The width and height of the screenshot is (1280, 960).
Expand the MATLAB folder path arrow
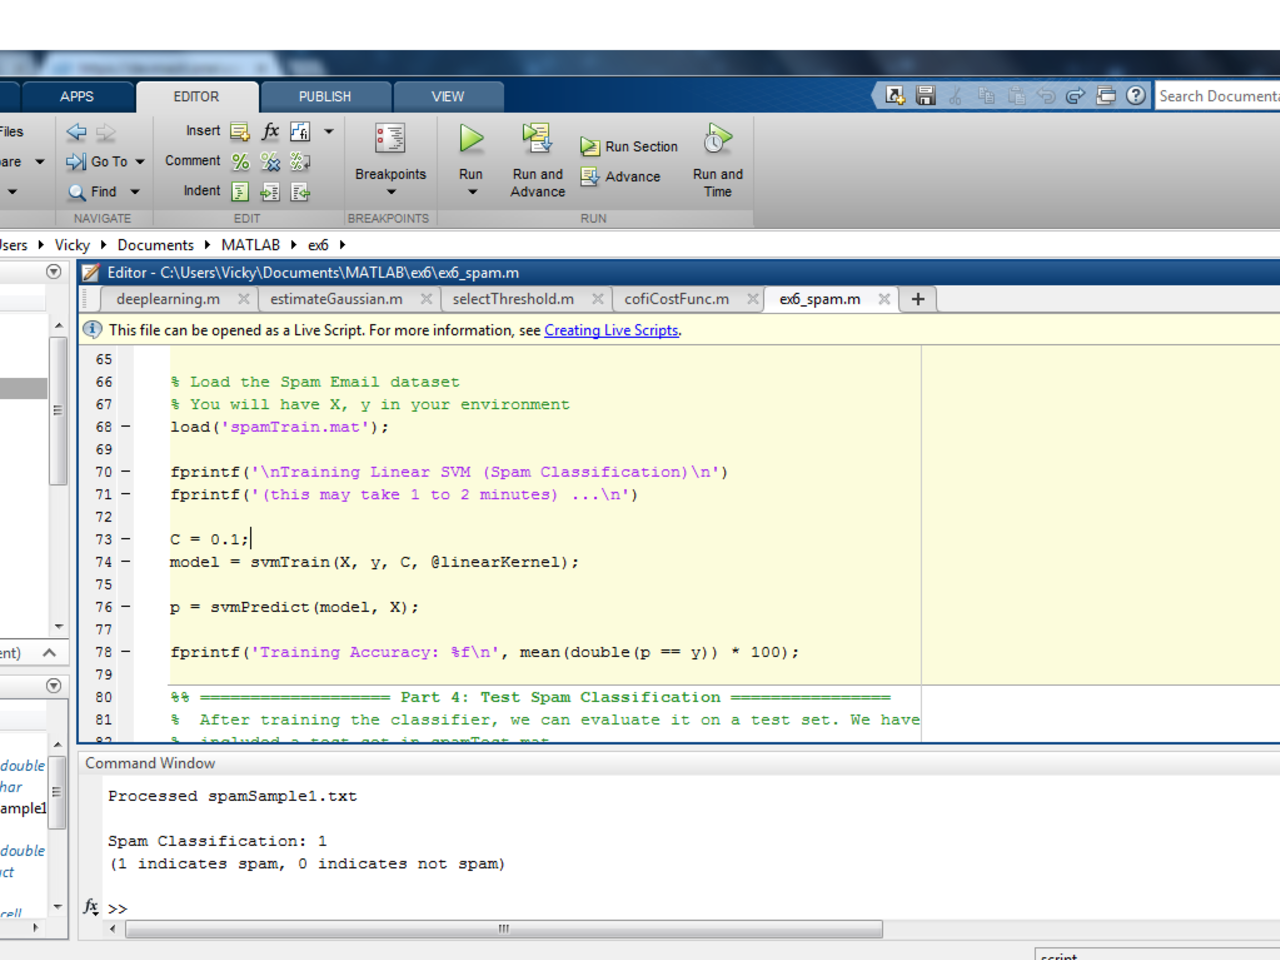[x=294, y=244]
